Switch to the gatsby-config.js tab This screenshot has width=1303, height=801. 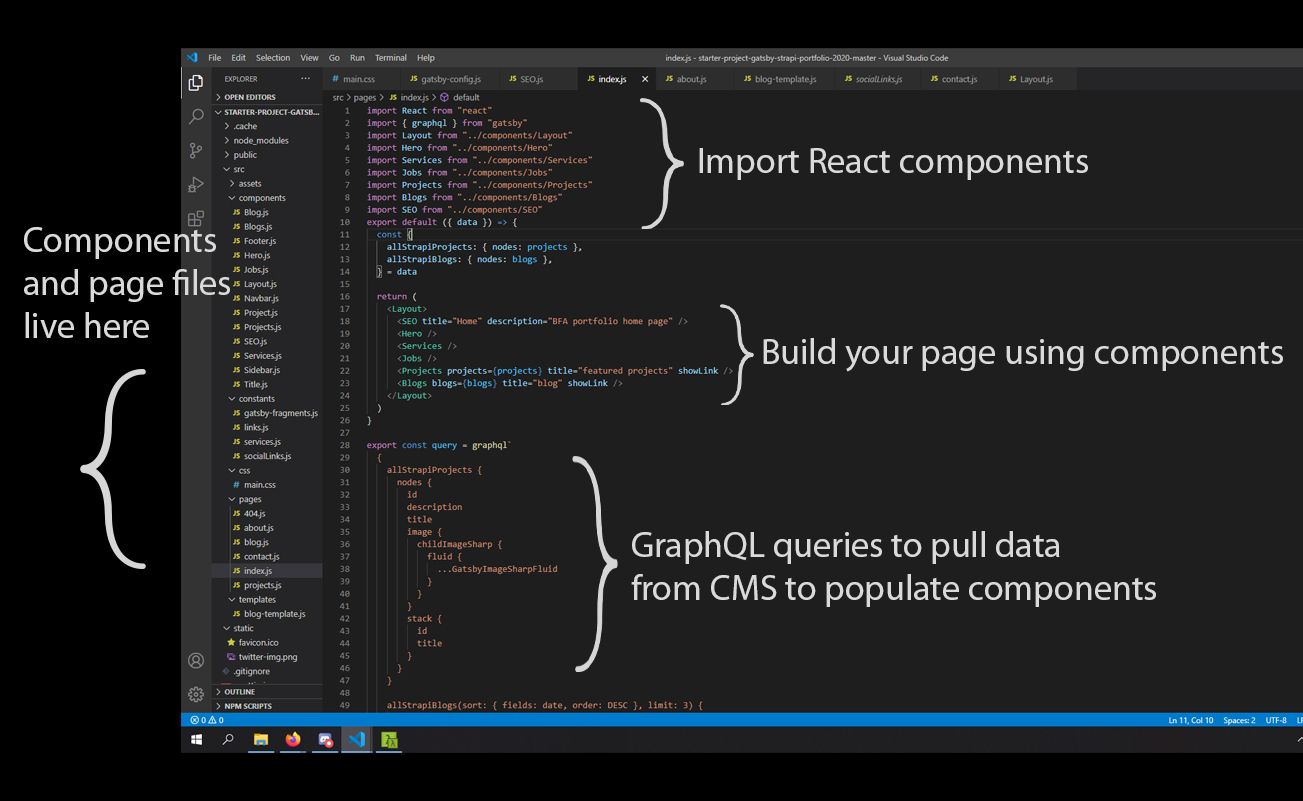point(450,79)
